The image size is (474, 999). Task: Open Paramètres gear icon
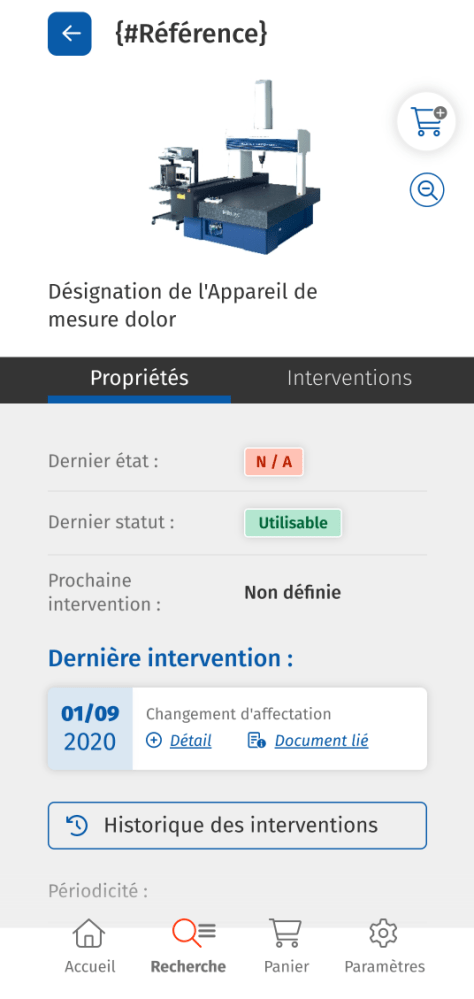pos(384,933)
